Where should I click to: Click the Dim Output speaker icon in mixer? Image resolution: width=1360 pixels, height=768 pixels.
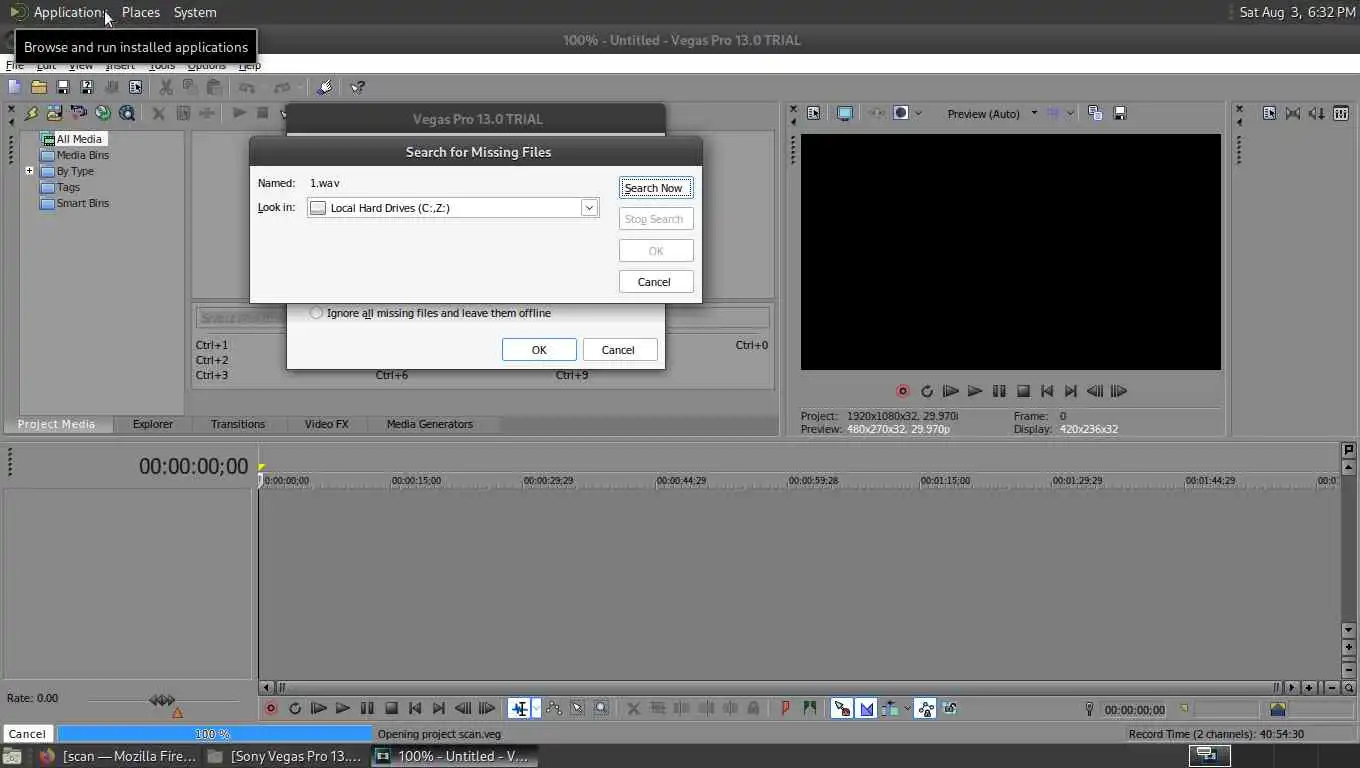pyautogui.click(x=1317, y=113)
